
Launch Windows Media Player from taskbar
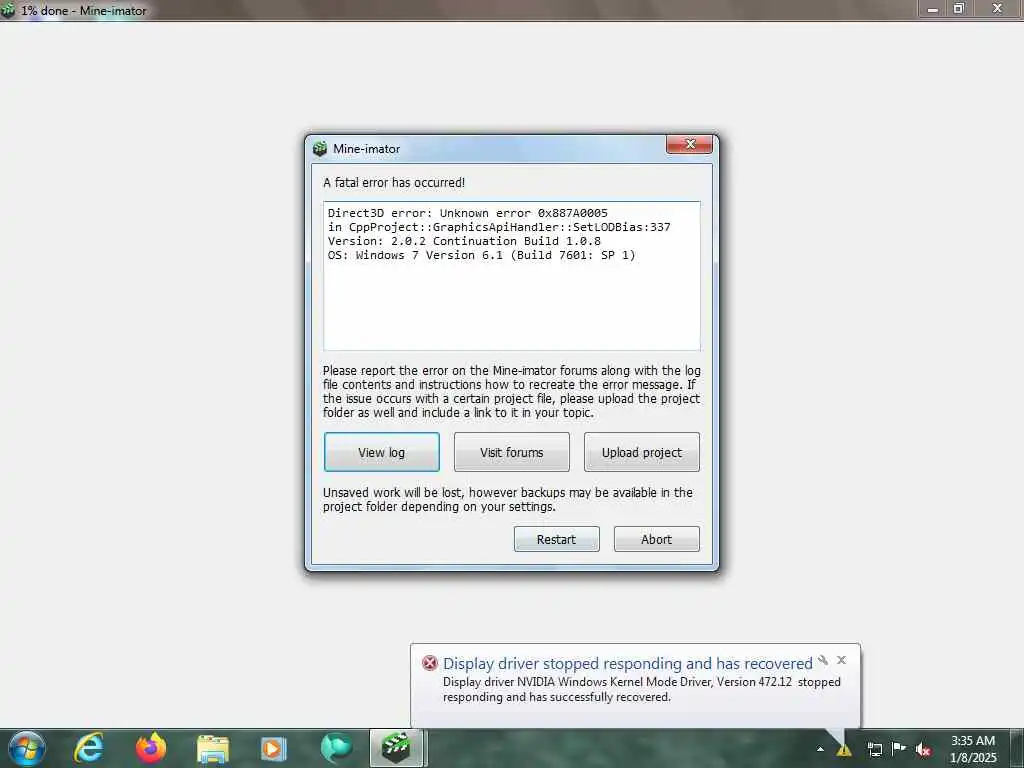(x=273, y=749)
